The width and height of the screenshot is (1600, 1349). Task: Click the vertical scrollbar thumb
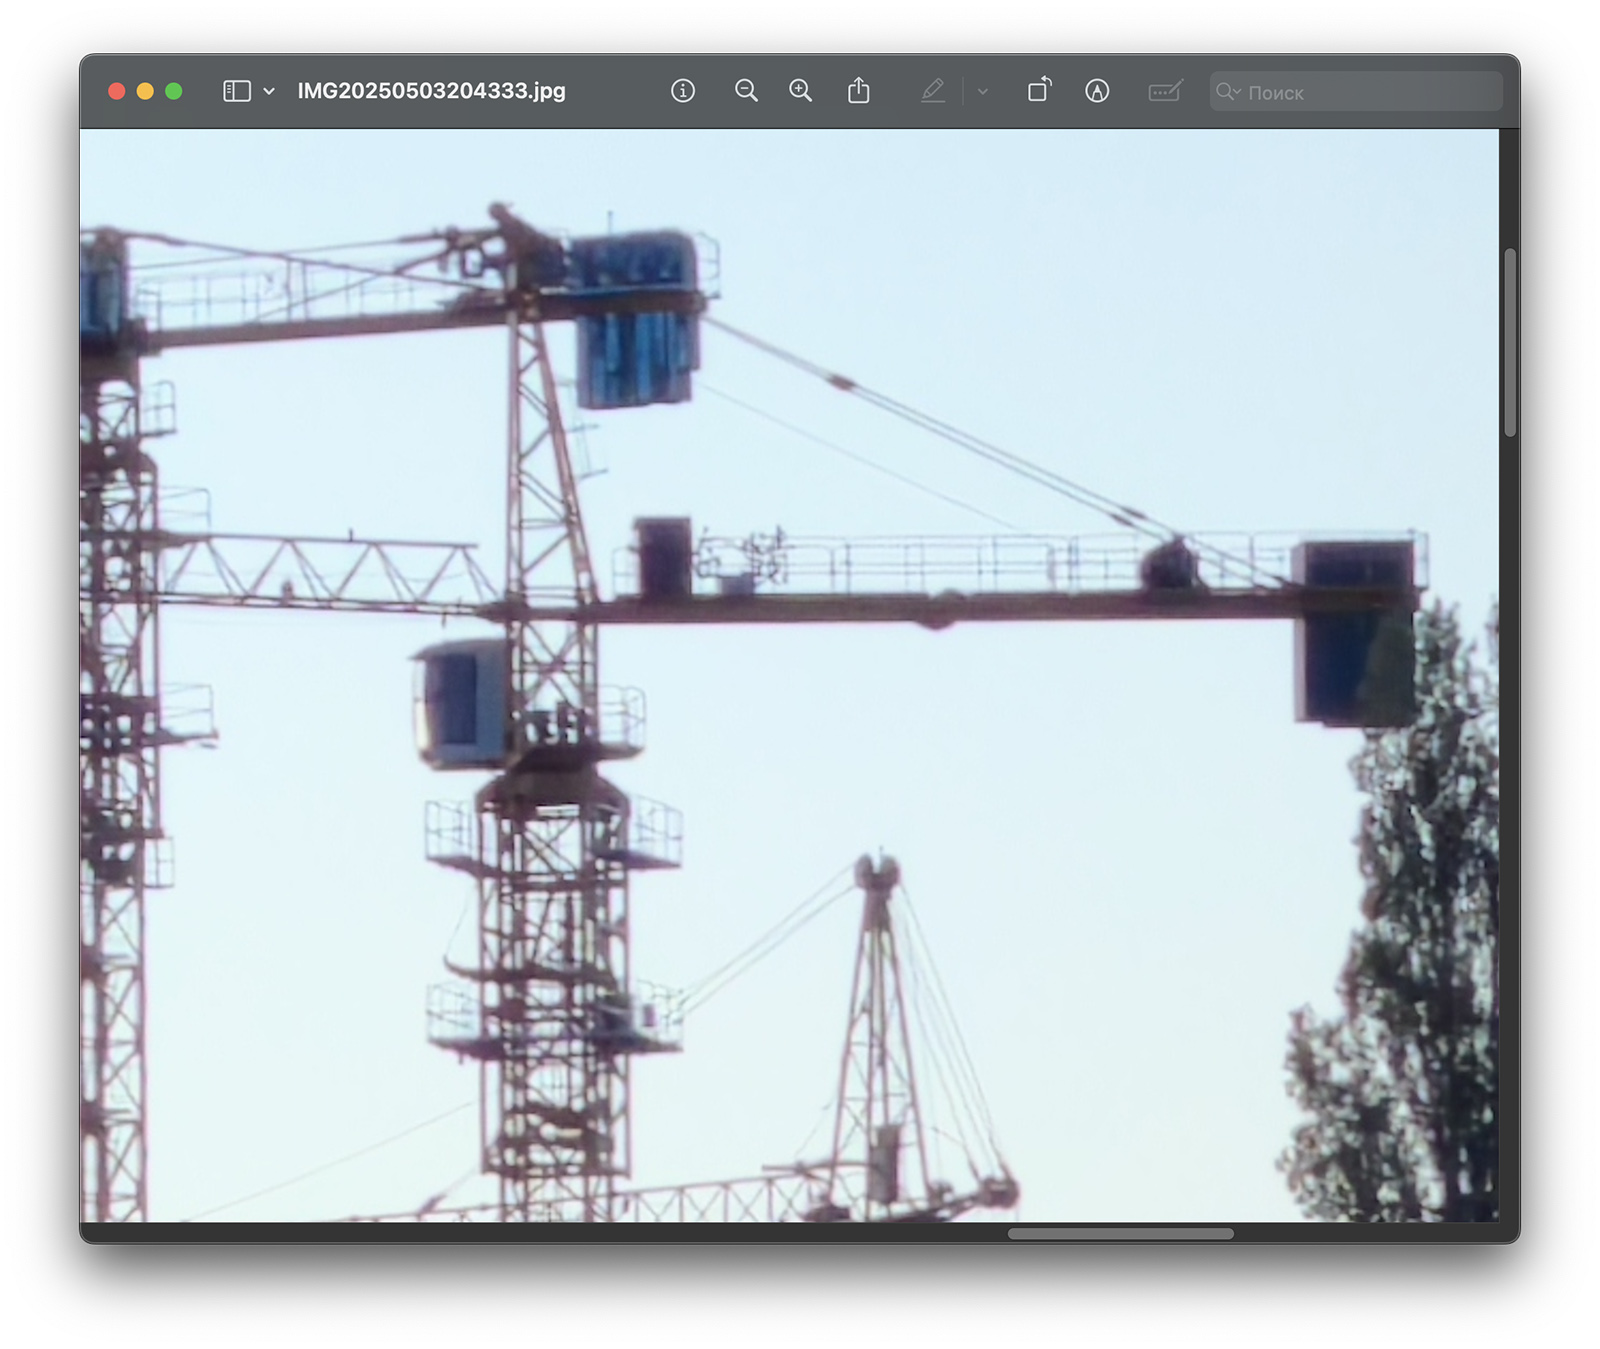[x=1510, y=343]
